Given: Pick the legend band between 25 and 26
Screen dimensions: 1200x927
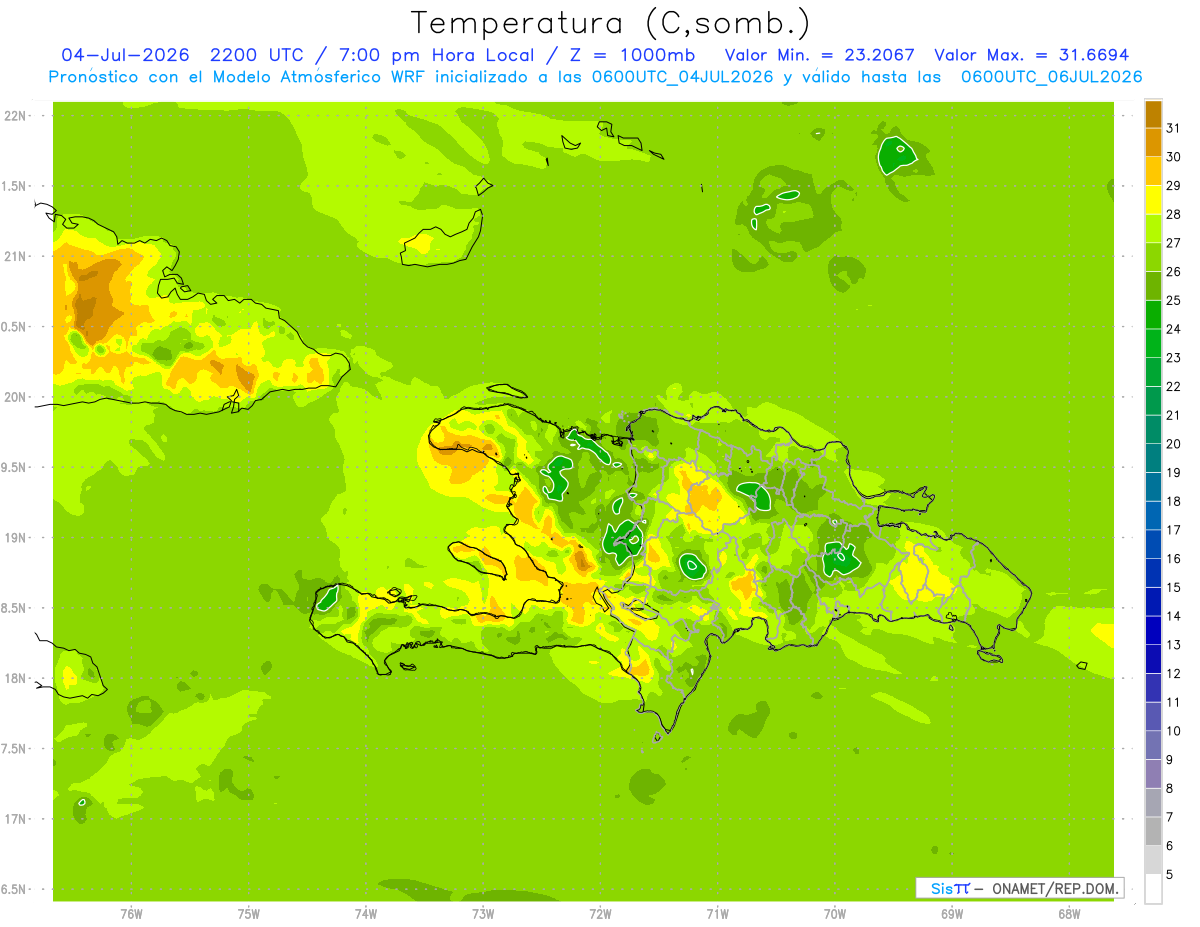Looking at the screenshot, I should tap(1153, 286).
